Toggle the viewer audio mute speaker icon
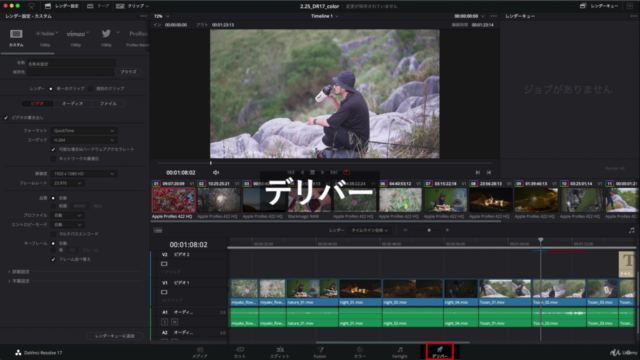This screenshot has height=360, width=640. (216, 173)
